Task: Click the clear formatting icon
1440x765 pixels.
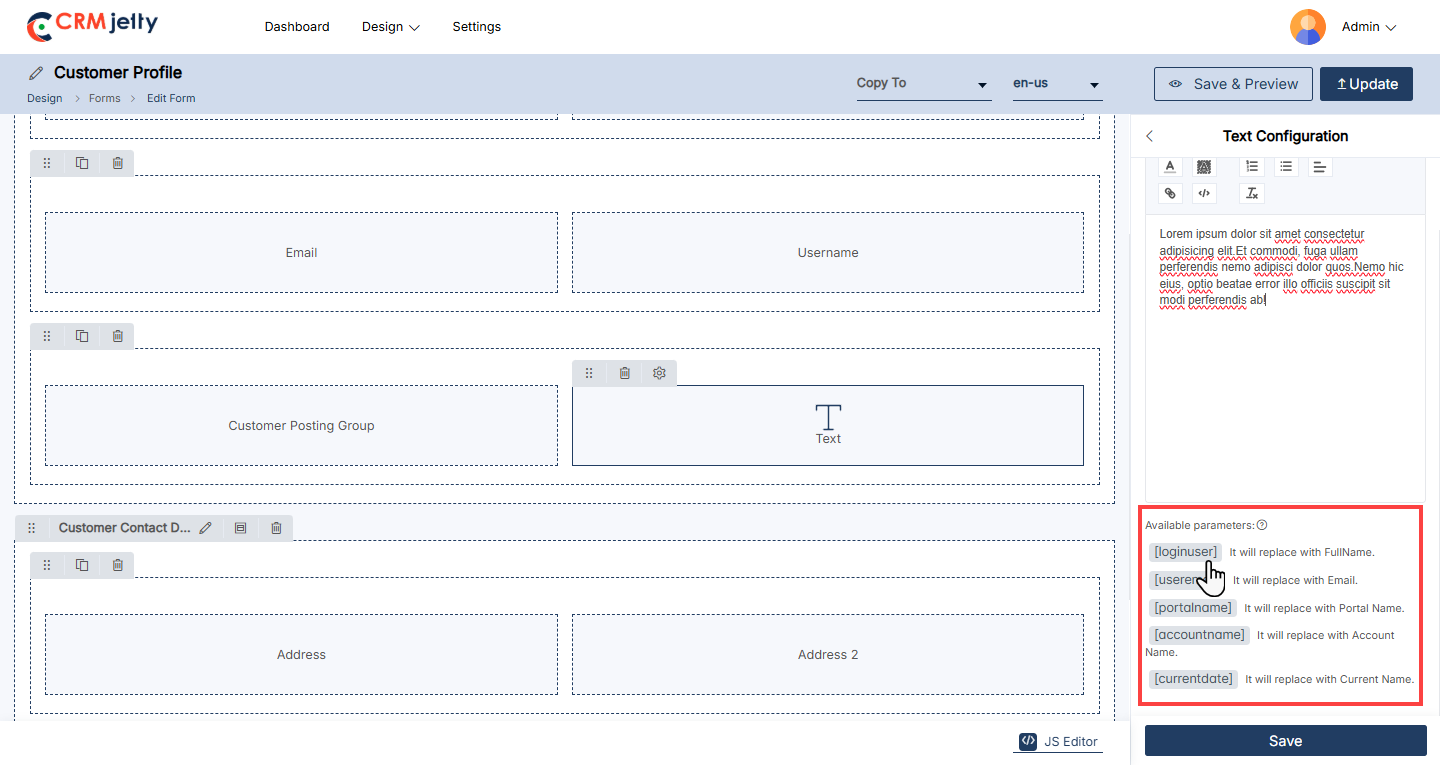Action: (x=1251, y=193)
